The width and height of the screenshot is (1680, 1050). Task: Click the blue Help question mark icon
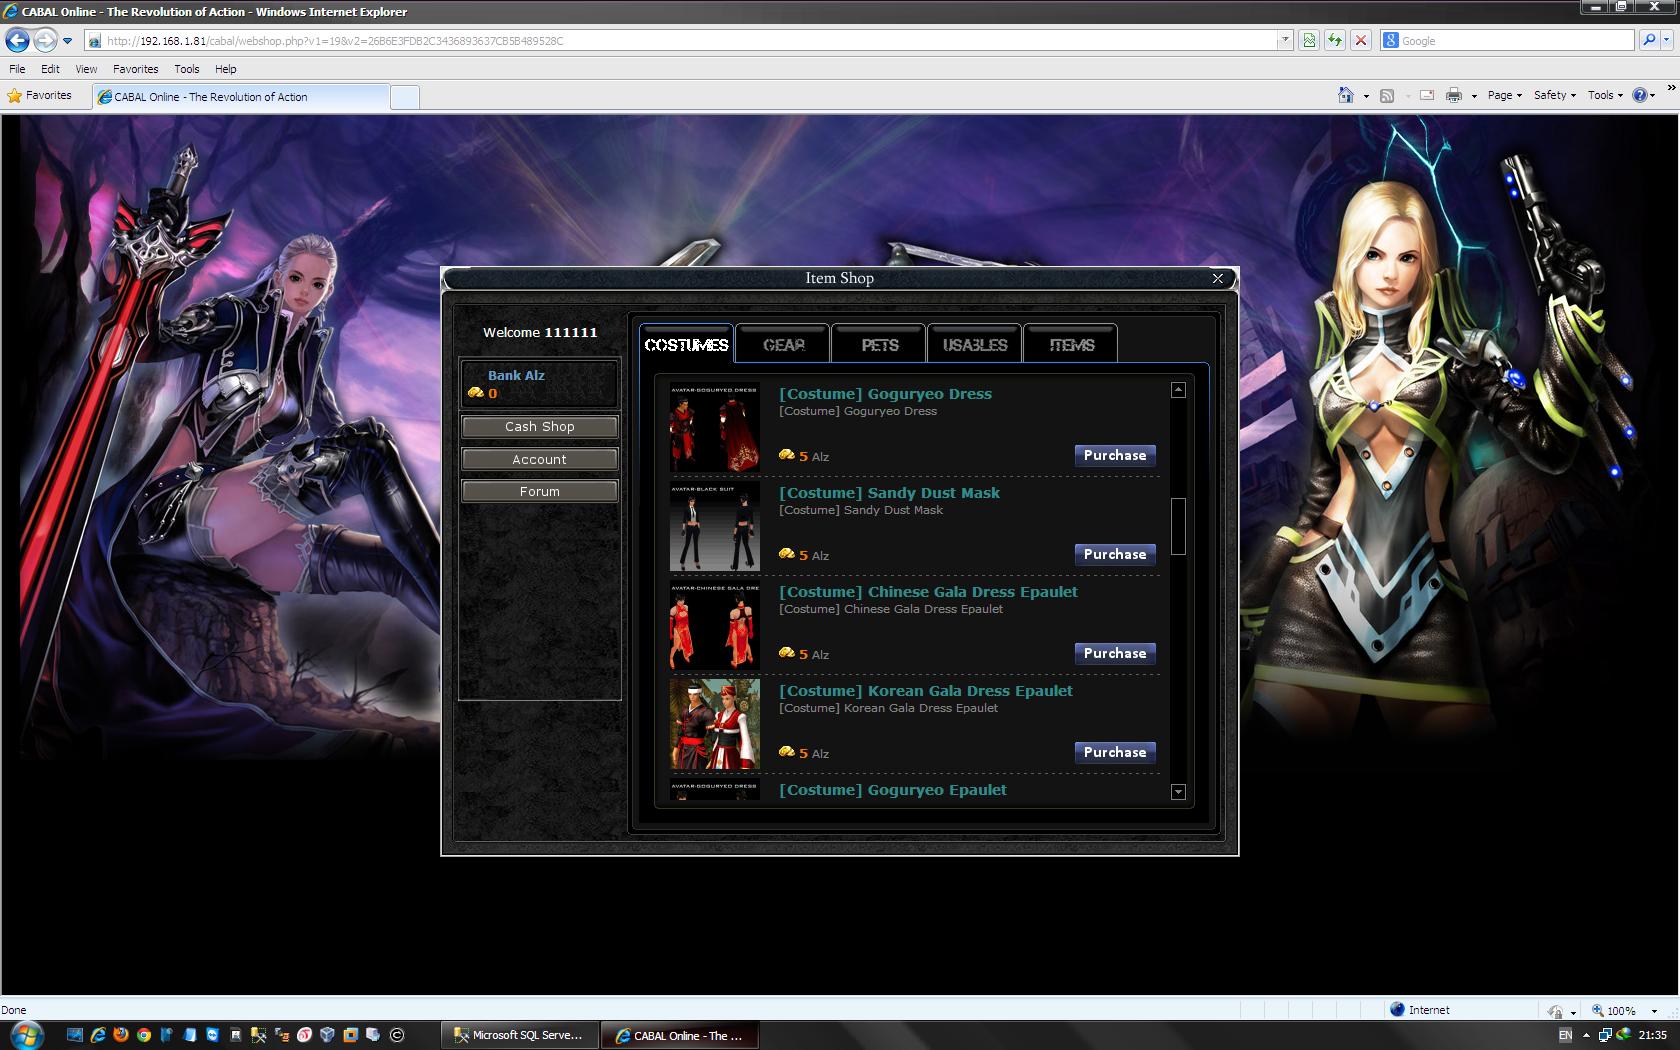(x=1640, y=95)
